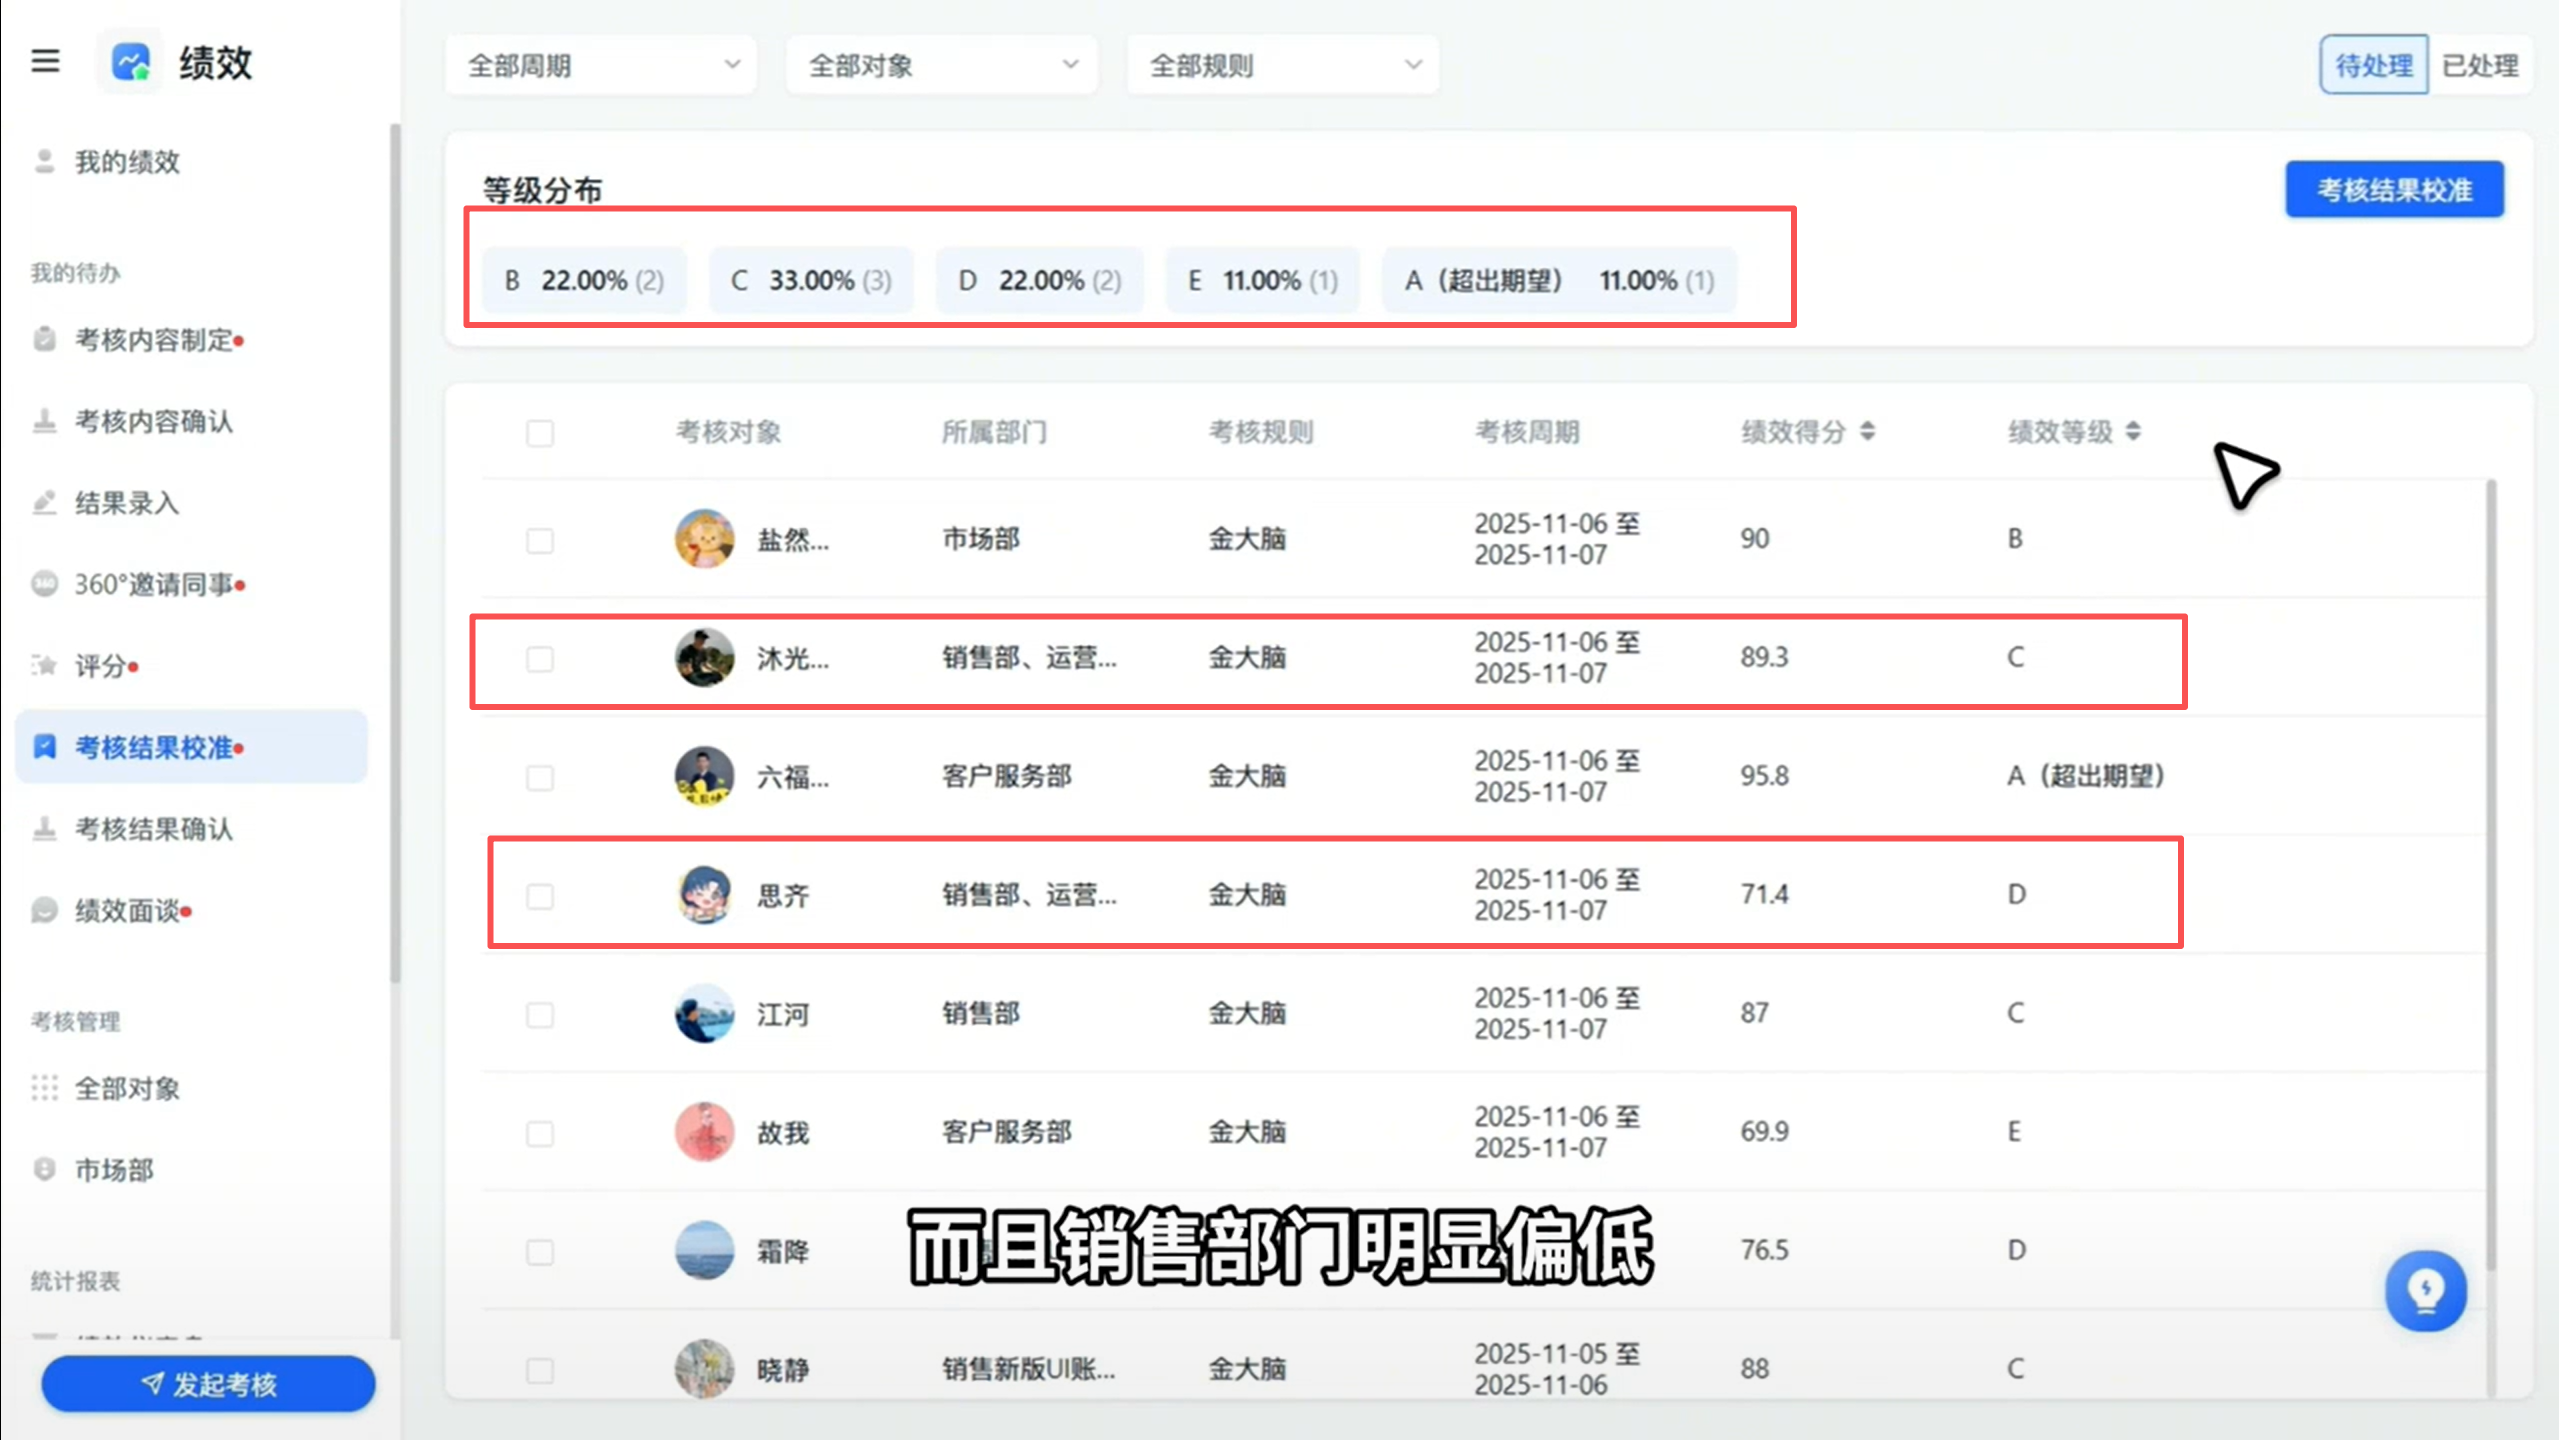The width and height of the screenshot is (2559, 1440).
Task: Select grade D 22.00% distribution chip
Action: [1039, 280]
